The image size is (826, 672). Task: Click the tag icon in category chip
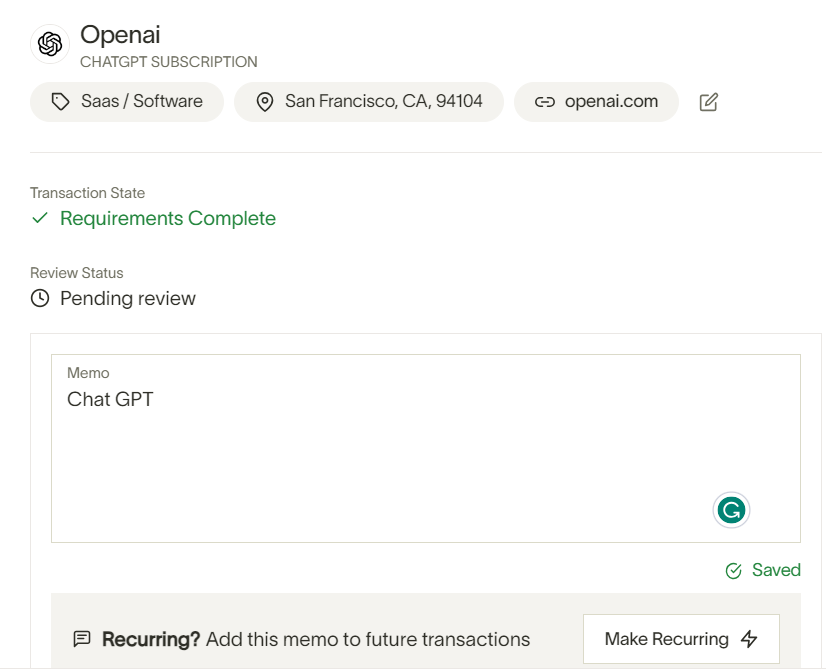61,102
